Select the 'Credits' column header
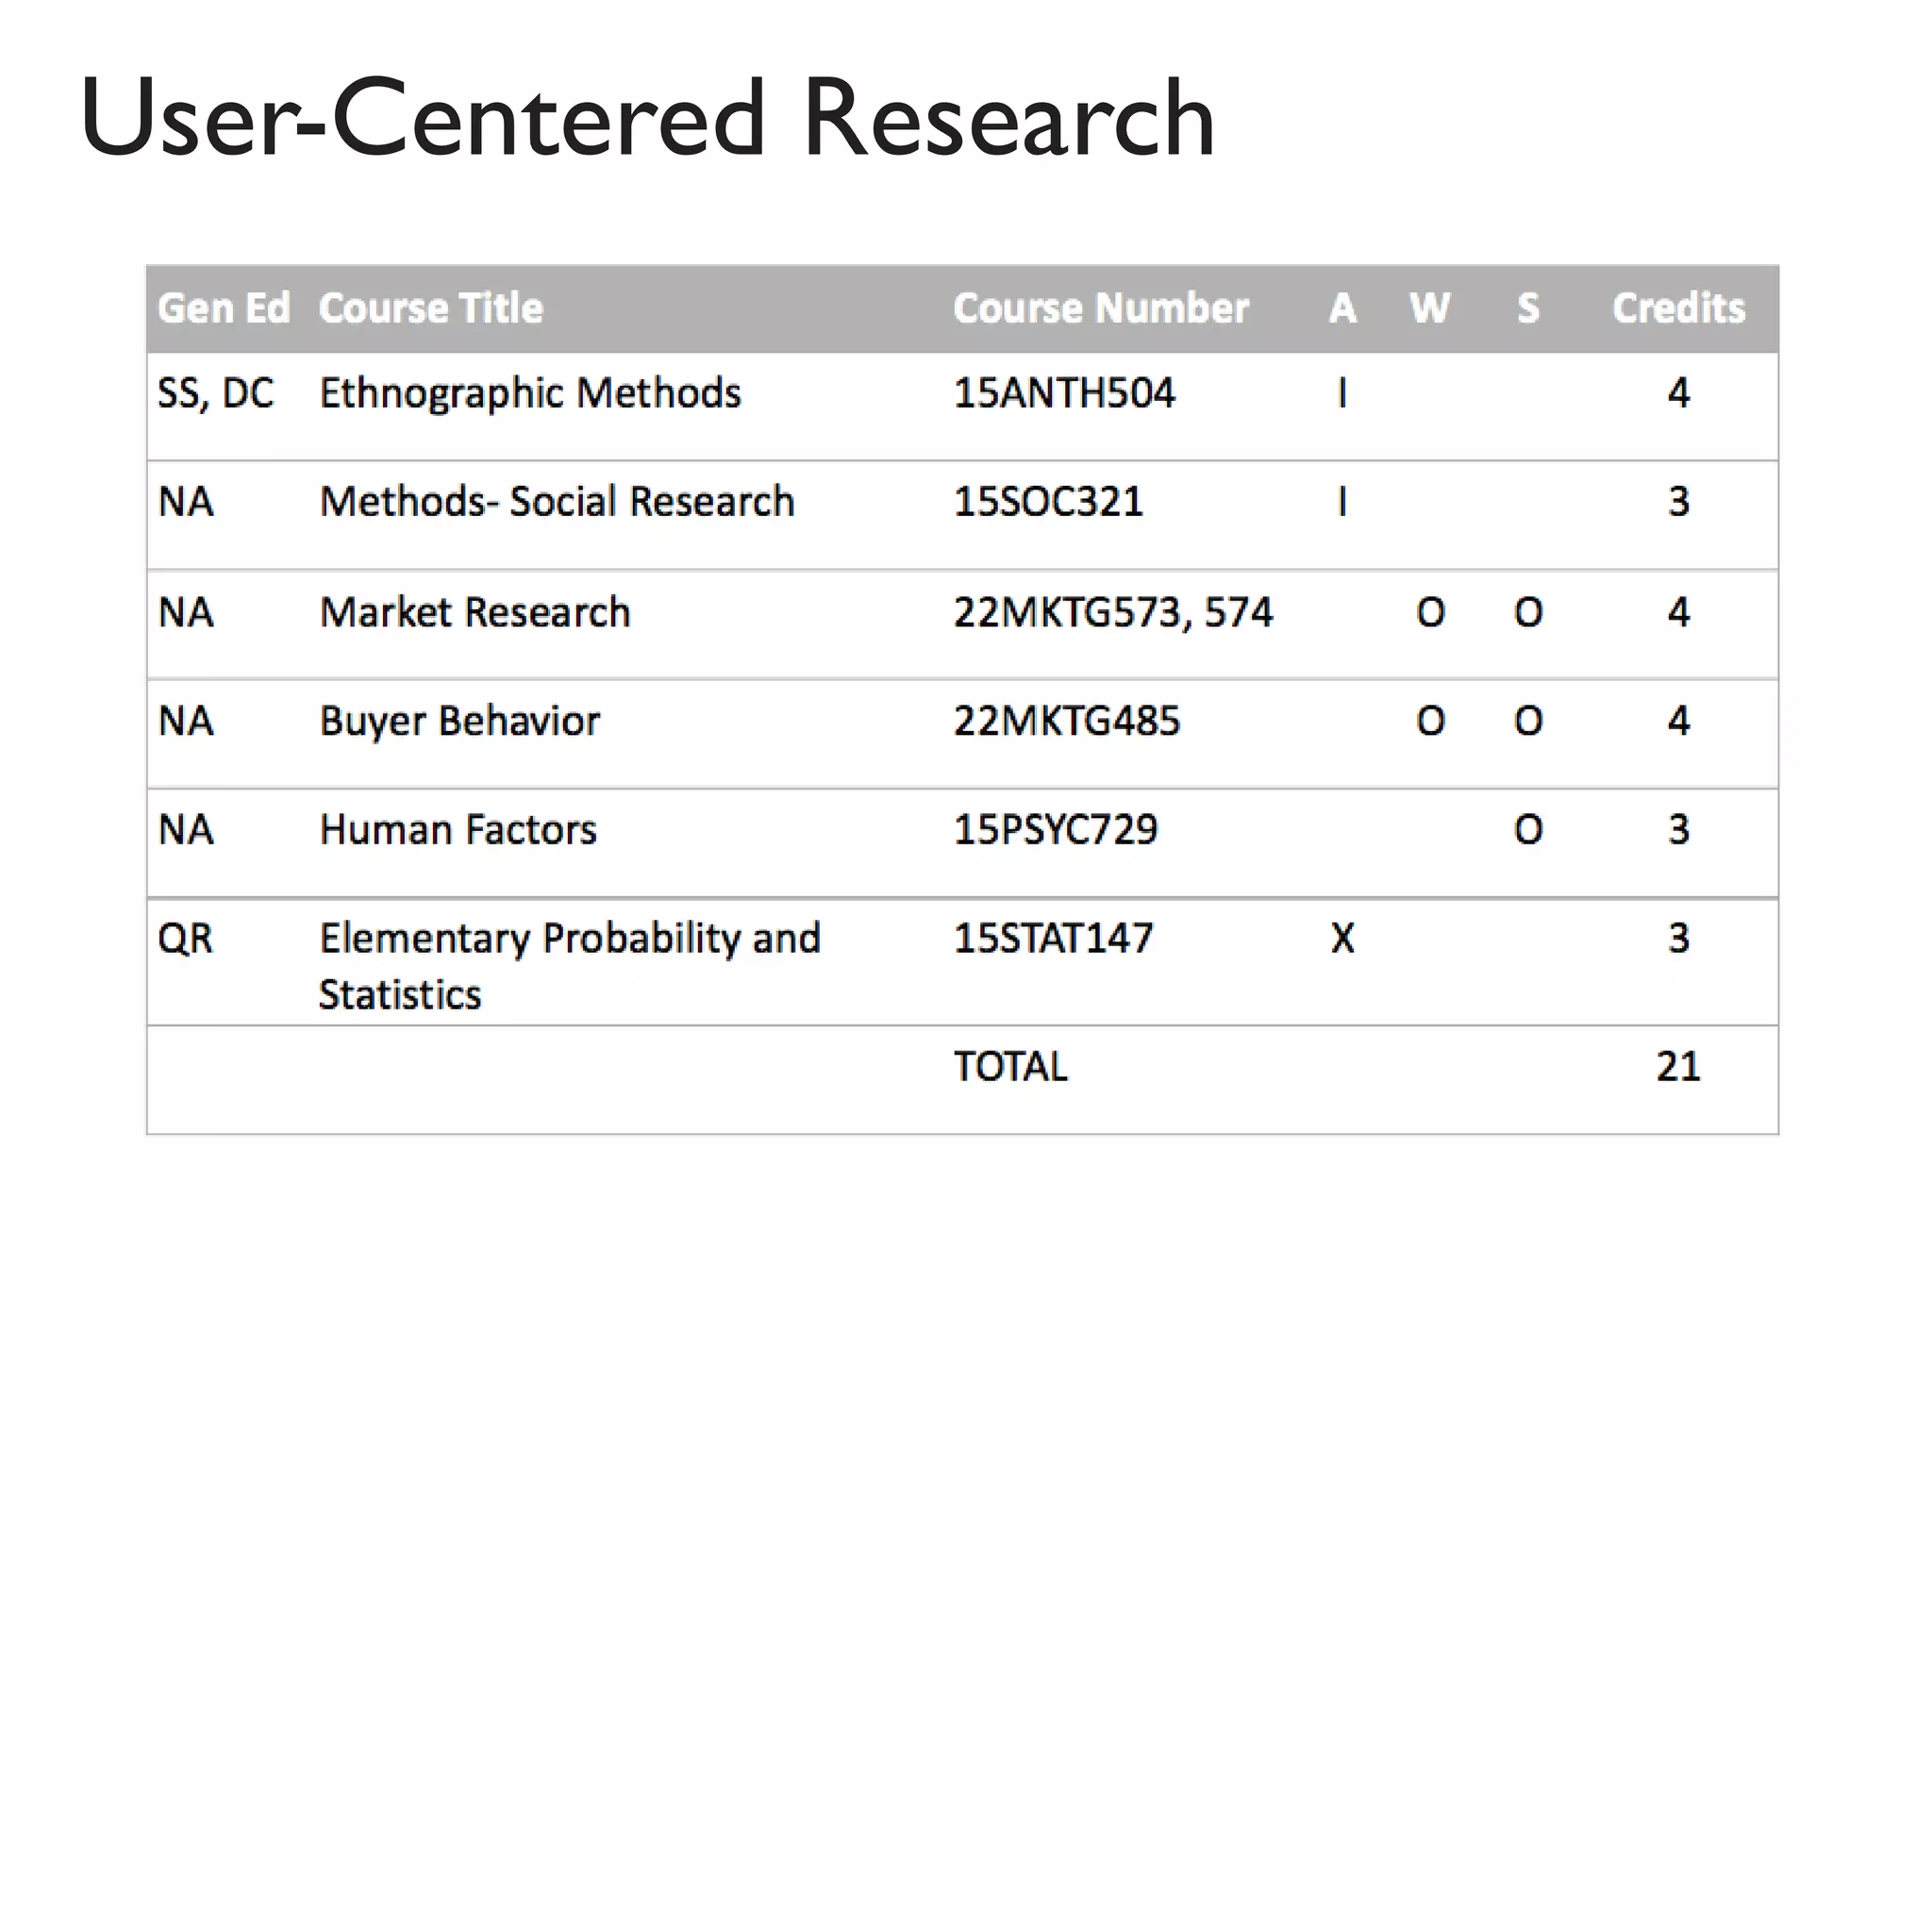Viewport: 1932px width, 1932px height. coord(1679,308)
